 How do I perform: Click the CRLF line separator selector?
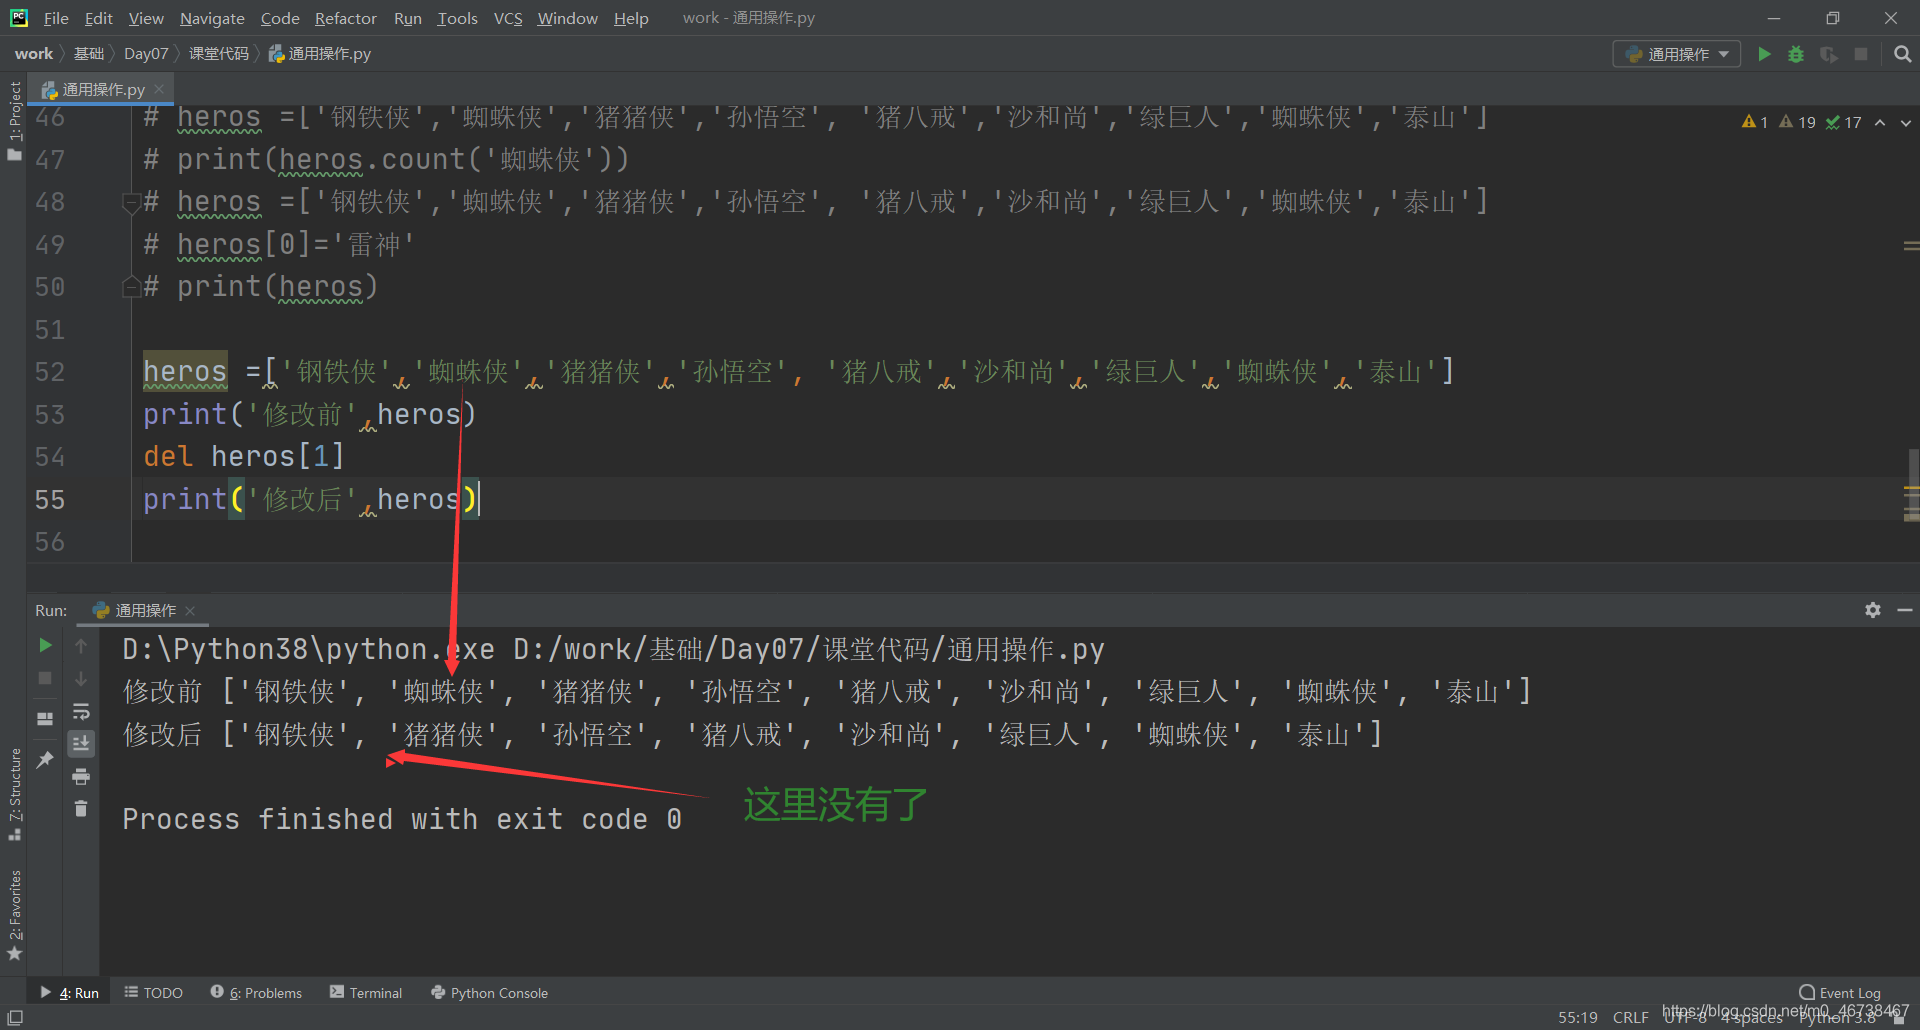[x=1630, y=1017]
